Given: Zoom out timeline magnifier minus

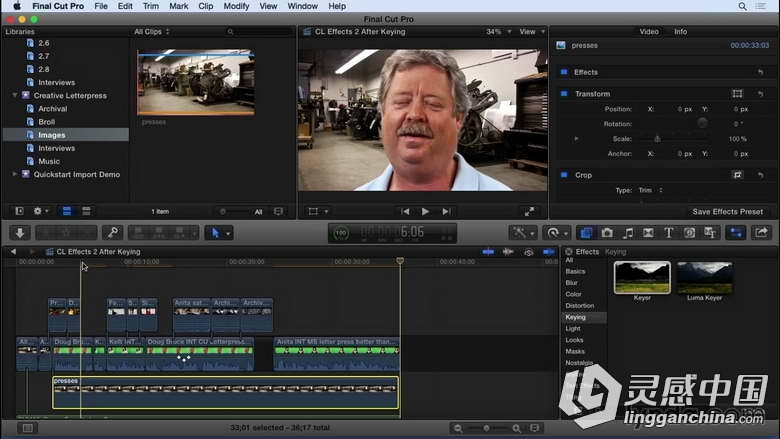Looking at the screenshot, I should click(x=458, y=428).
